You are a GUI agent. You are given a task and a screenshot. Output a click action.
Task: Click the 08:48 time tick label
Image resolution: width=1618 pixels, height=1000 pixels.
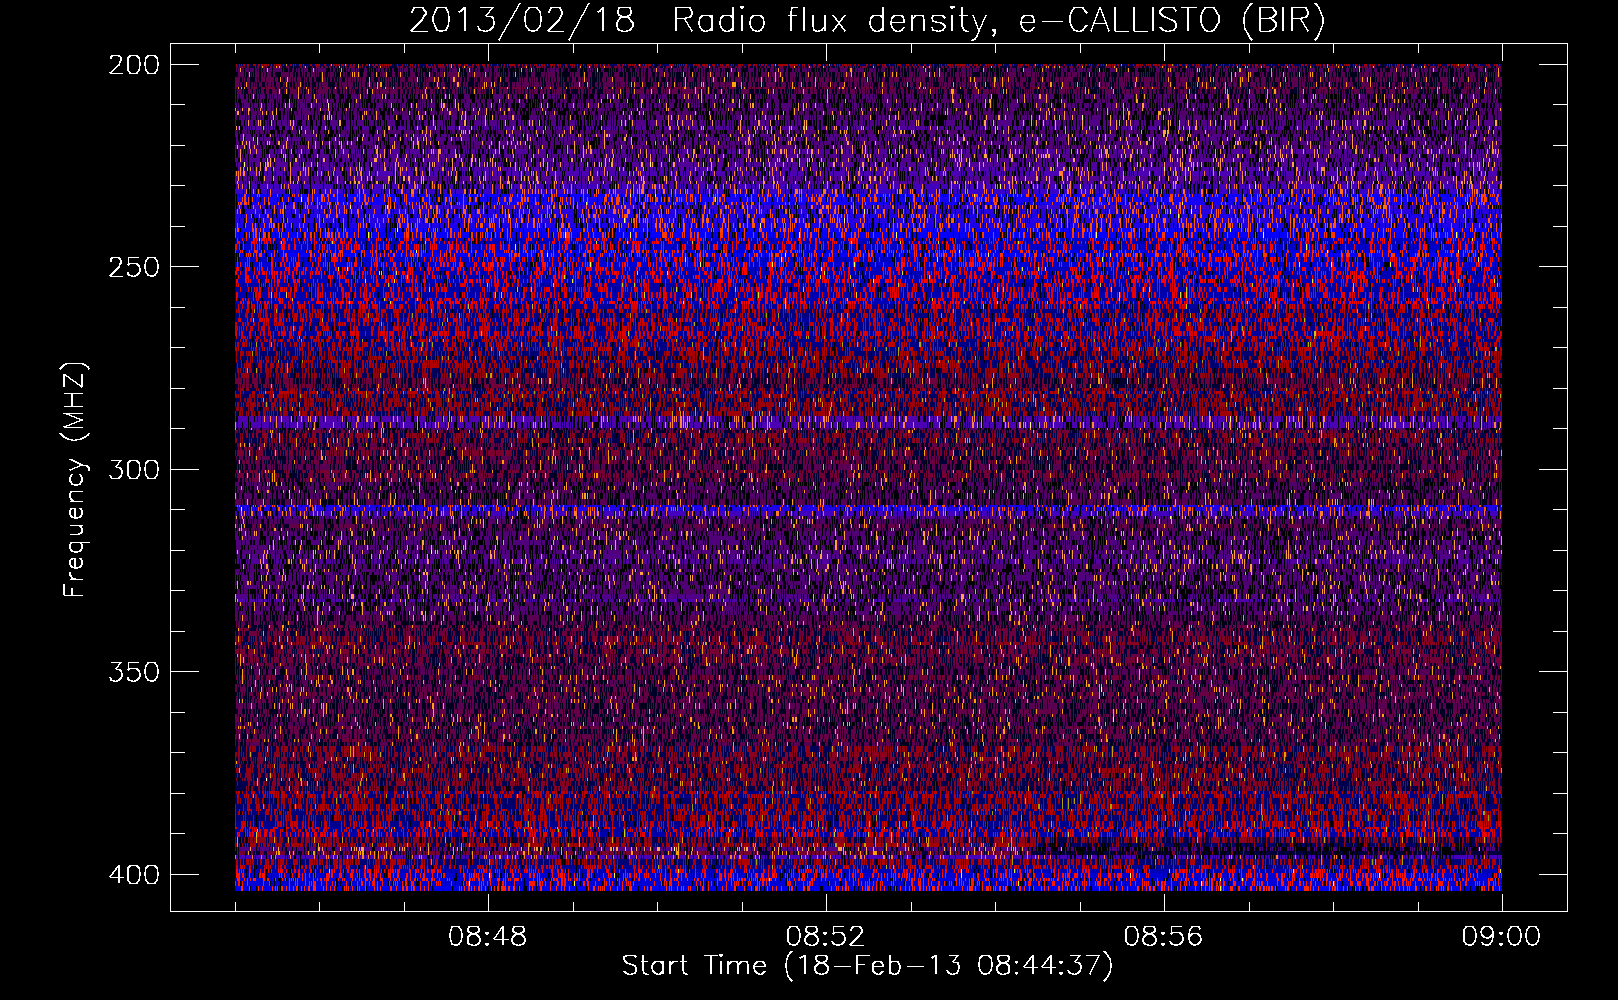coord(488,937)
